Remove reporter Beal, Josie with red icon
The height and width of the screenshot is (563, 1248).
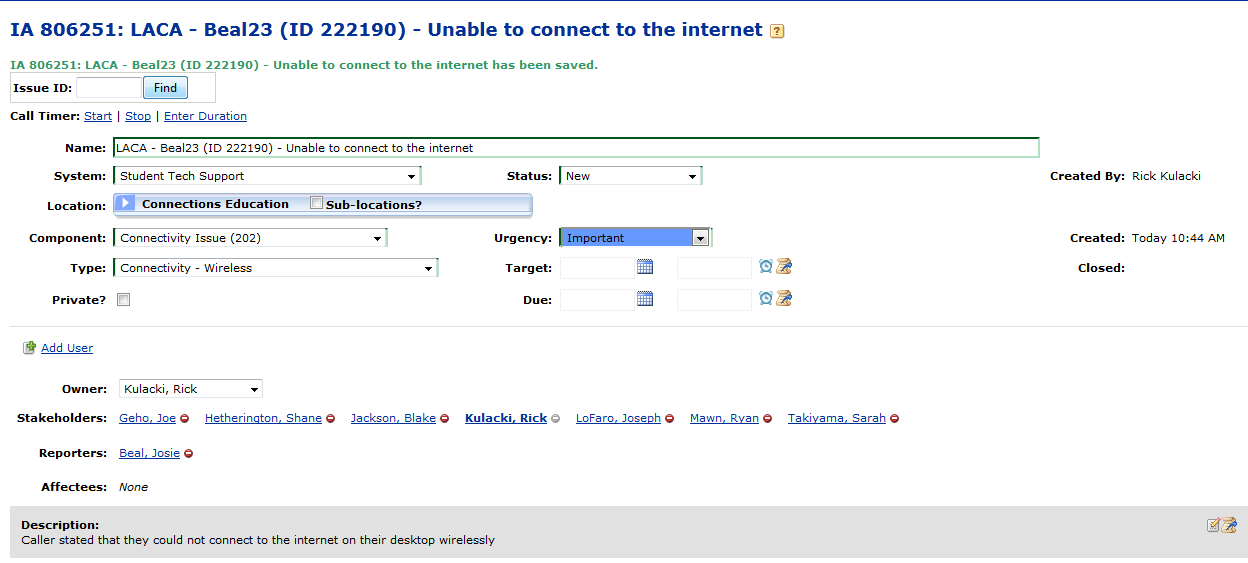pos(188,454)
